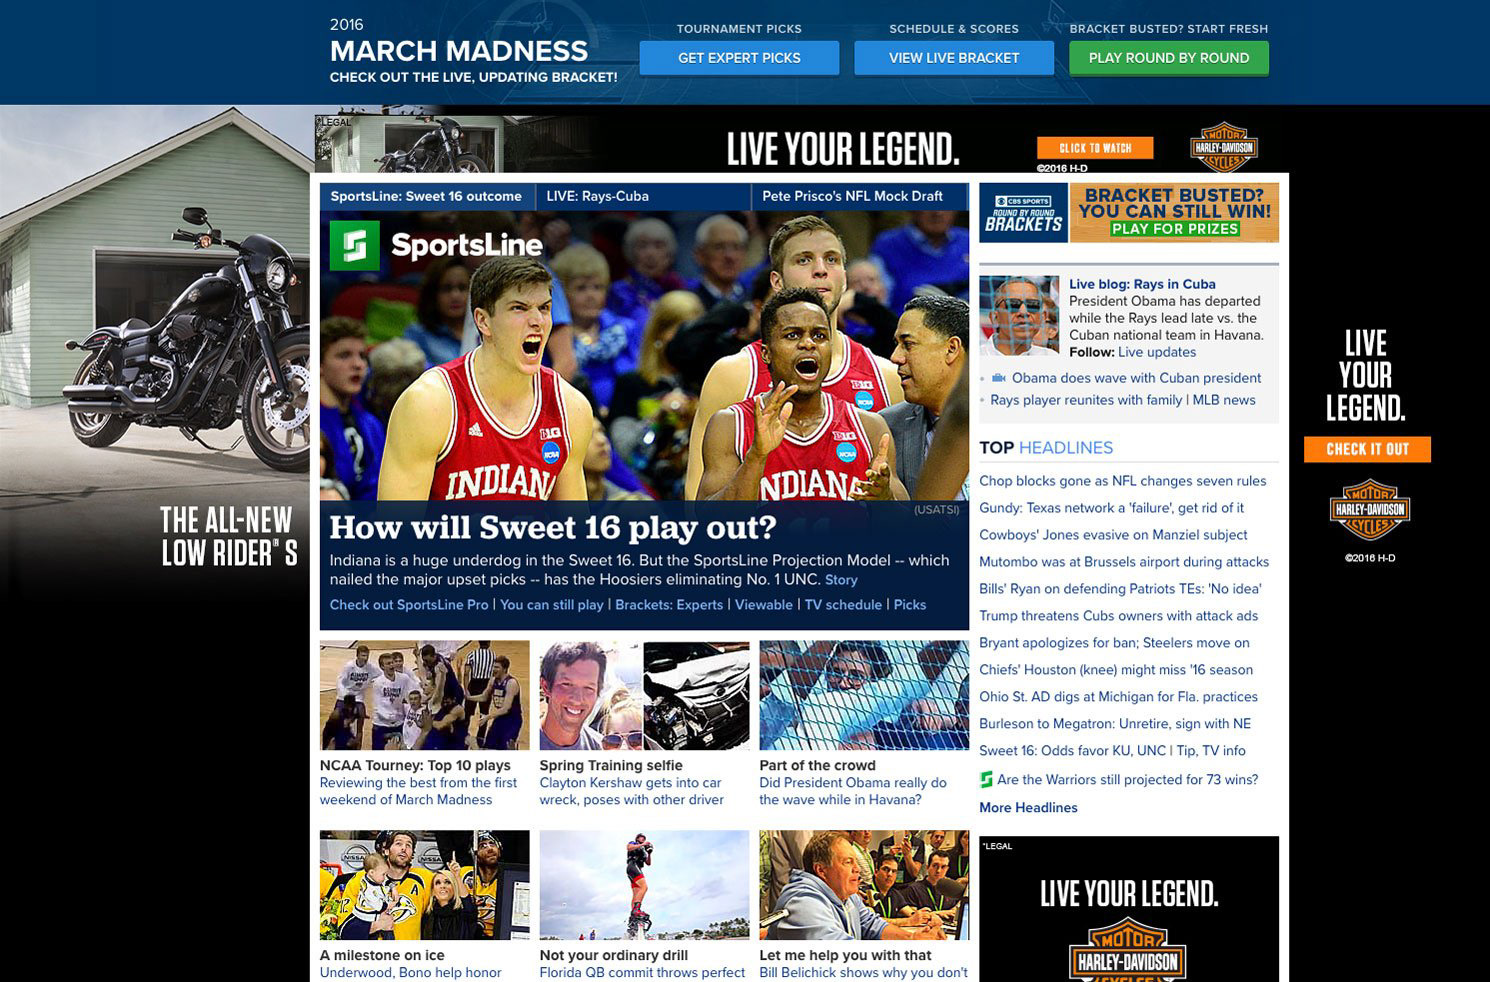Open the SportsLine: Sweet 16 outcome tab
This screenshot has height=982, width=1490.
[x=426, y=196]
